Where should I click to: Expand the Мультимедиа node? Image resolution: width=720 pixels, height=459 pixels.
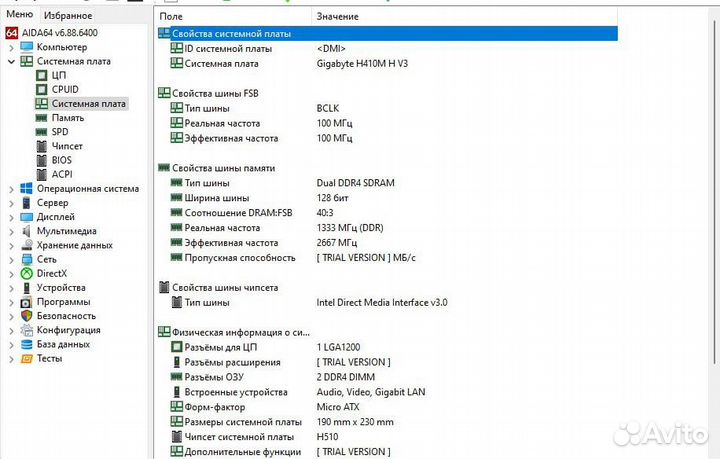coord(11,232)
